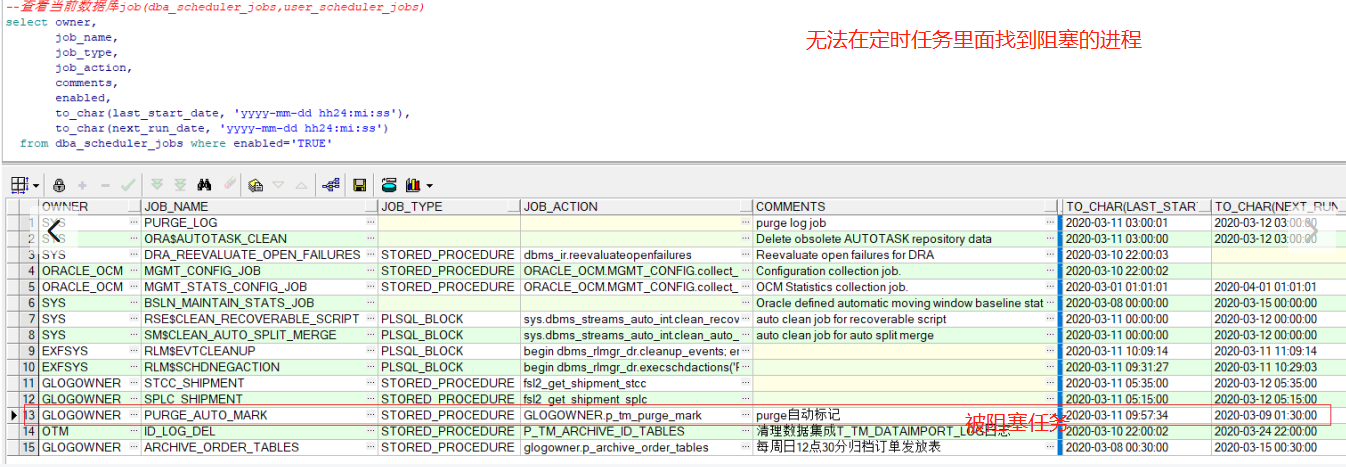Viewport: 1346px width, 467px height.
Task: Click the padlock edit-data icon
Action: point(59,185)
